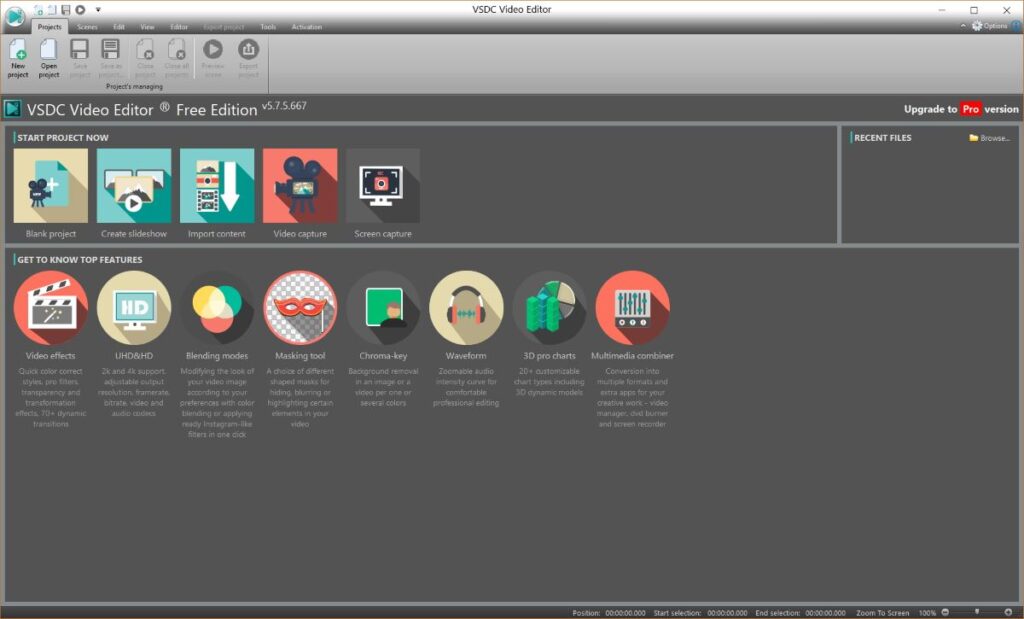Select the Waveform feature icon
The width and height of the screenshot is (1024, 619).
coord(466,308)
